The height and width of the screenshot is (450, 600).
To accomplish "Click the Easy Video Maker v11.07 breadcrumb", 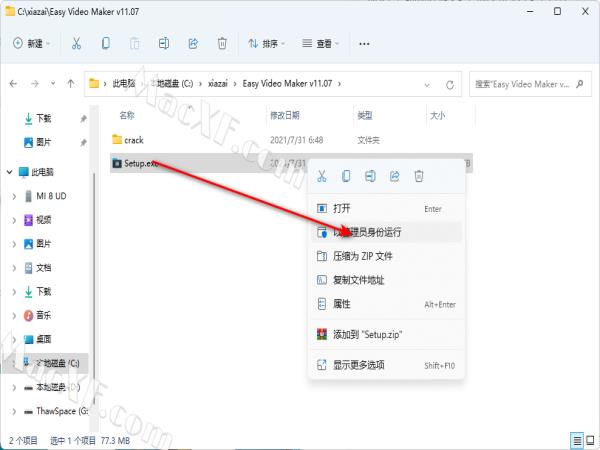I will (287, 83).
